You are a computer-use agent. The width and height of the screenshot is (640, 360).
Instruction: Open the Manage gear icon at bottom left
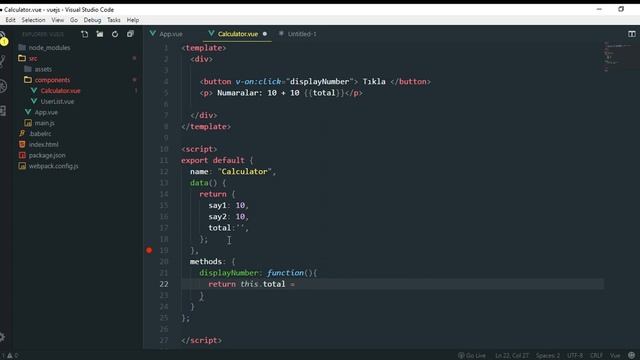click(x=2, y=337)
